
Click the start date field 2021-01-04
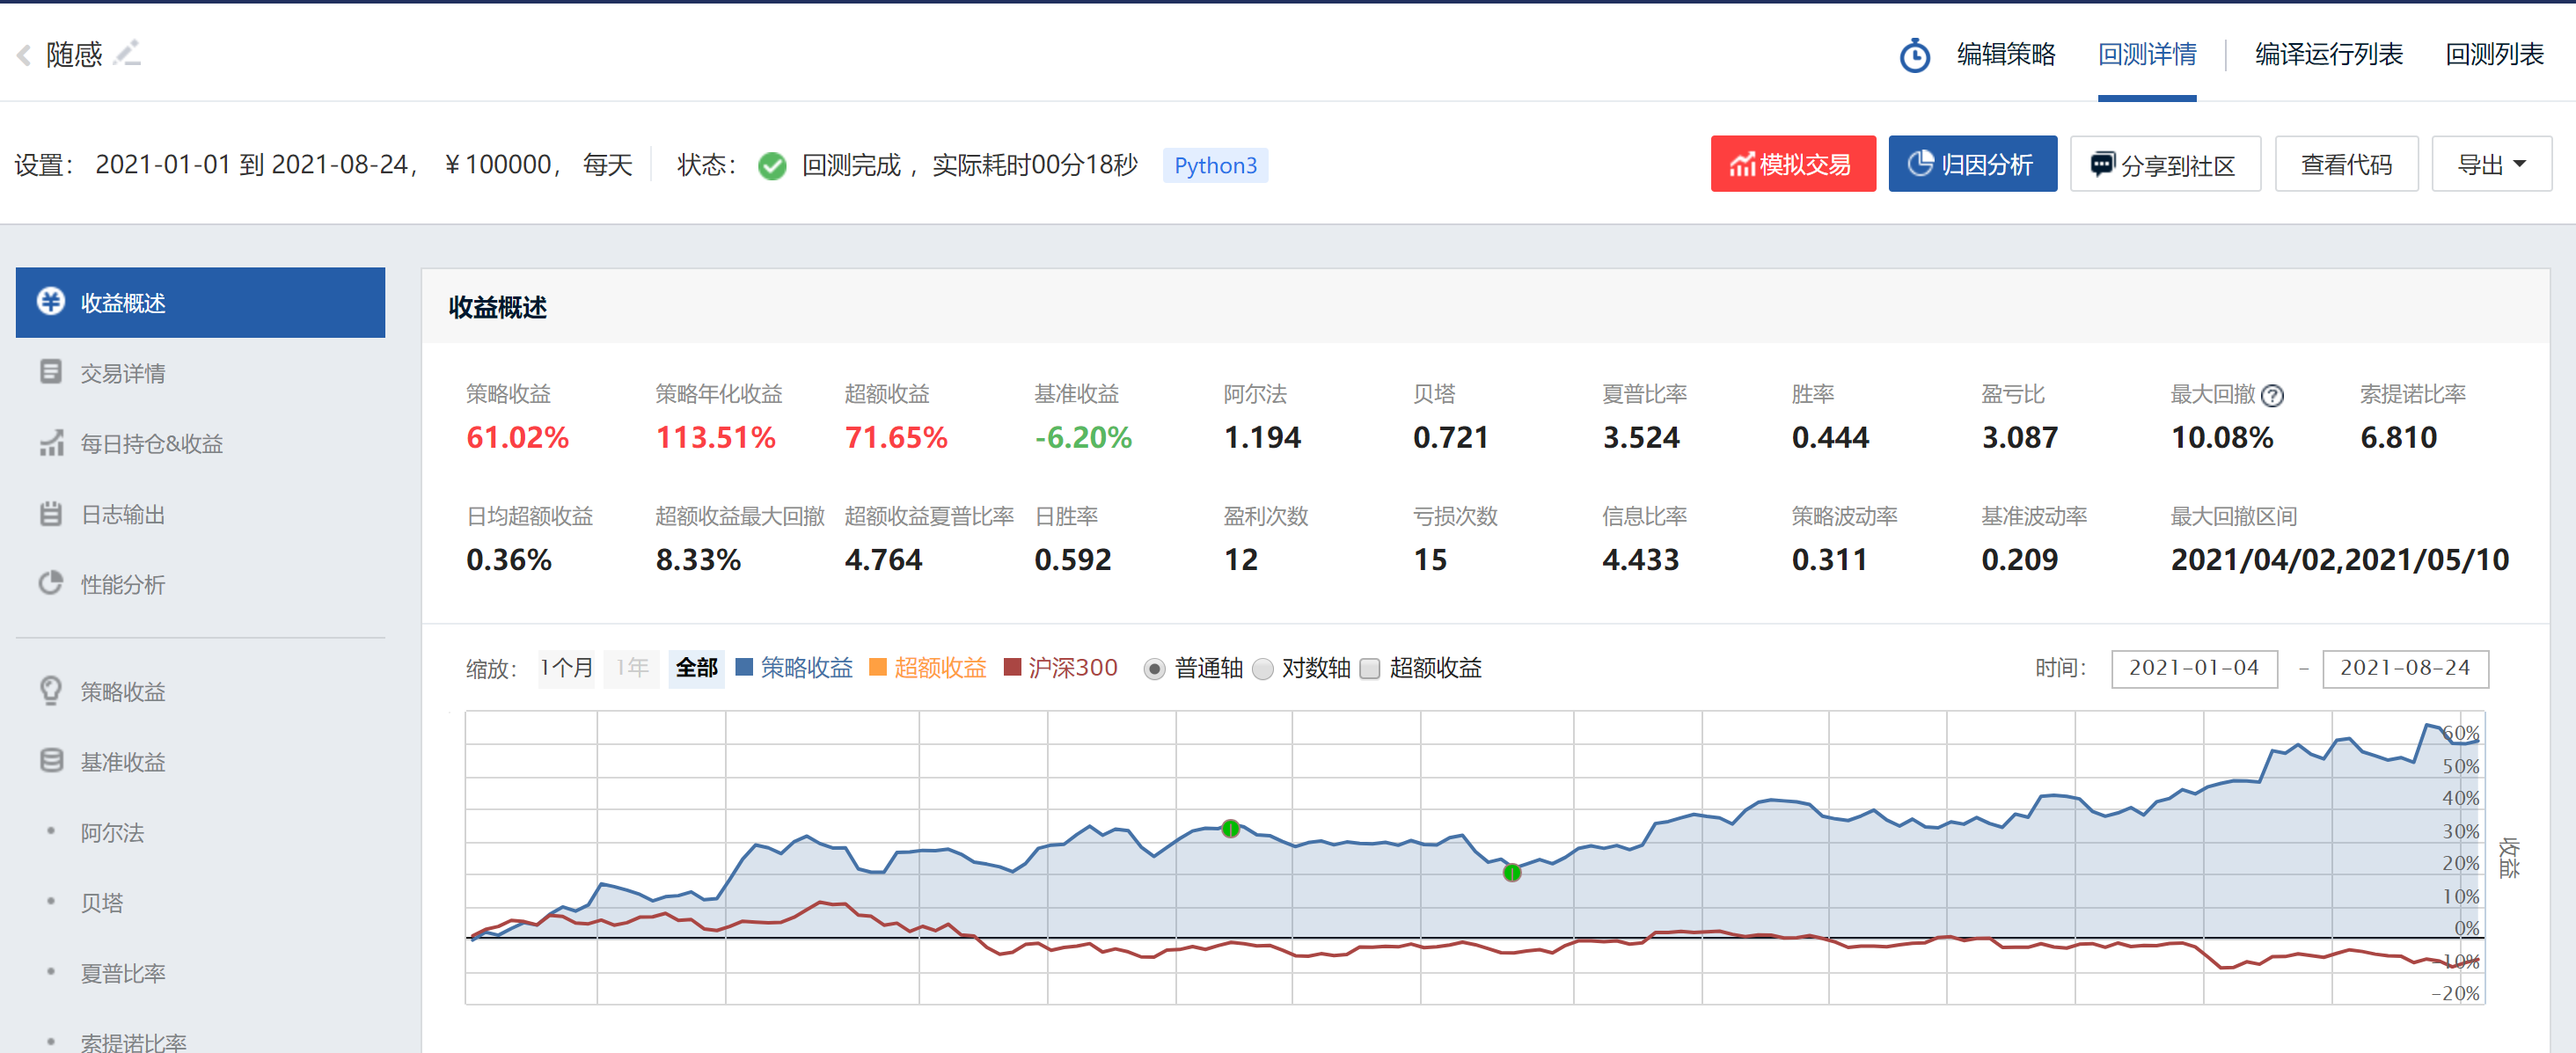pos(2194,668)
